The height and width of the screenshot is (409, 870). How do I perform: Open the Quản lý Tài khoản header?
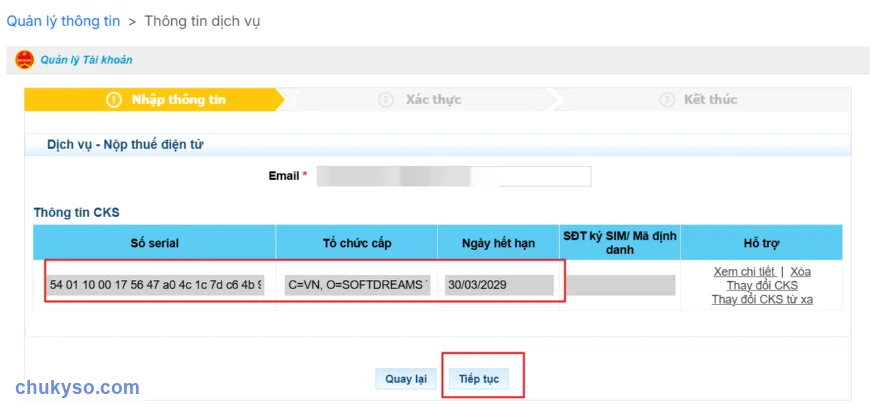[87, 60]
